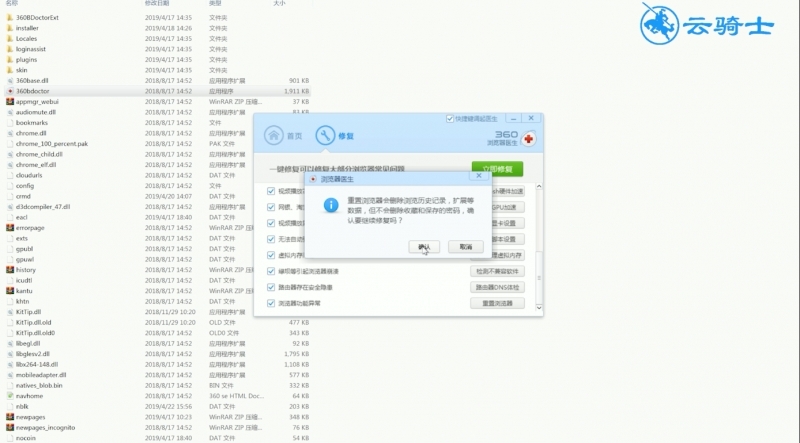Click the 360base.dll file icon
The image size is (800, 443).
click(x=10, y=81)
